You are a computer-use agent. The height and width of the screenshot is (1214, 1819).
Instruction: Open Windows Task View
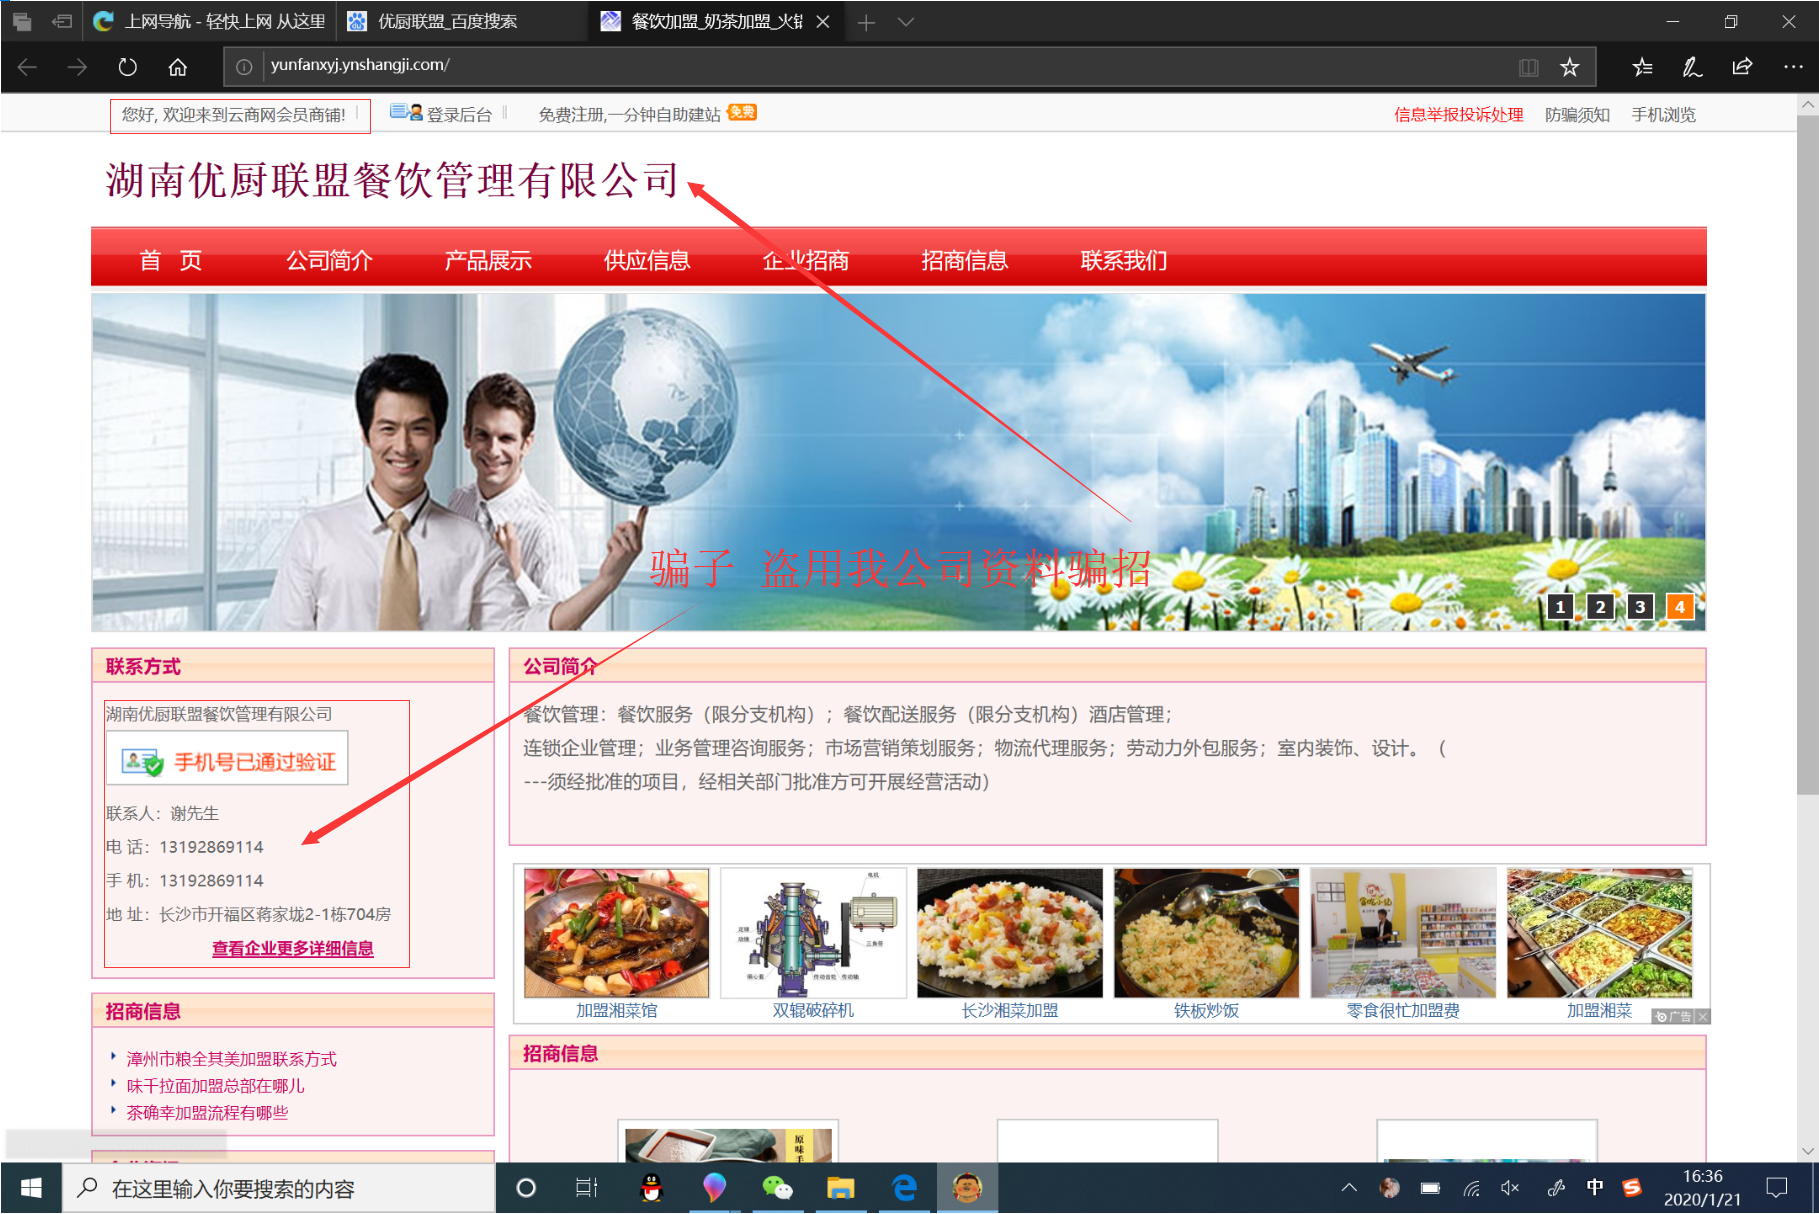coord(586,1187)
